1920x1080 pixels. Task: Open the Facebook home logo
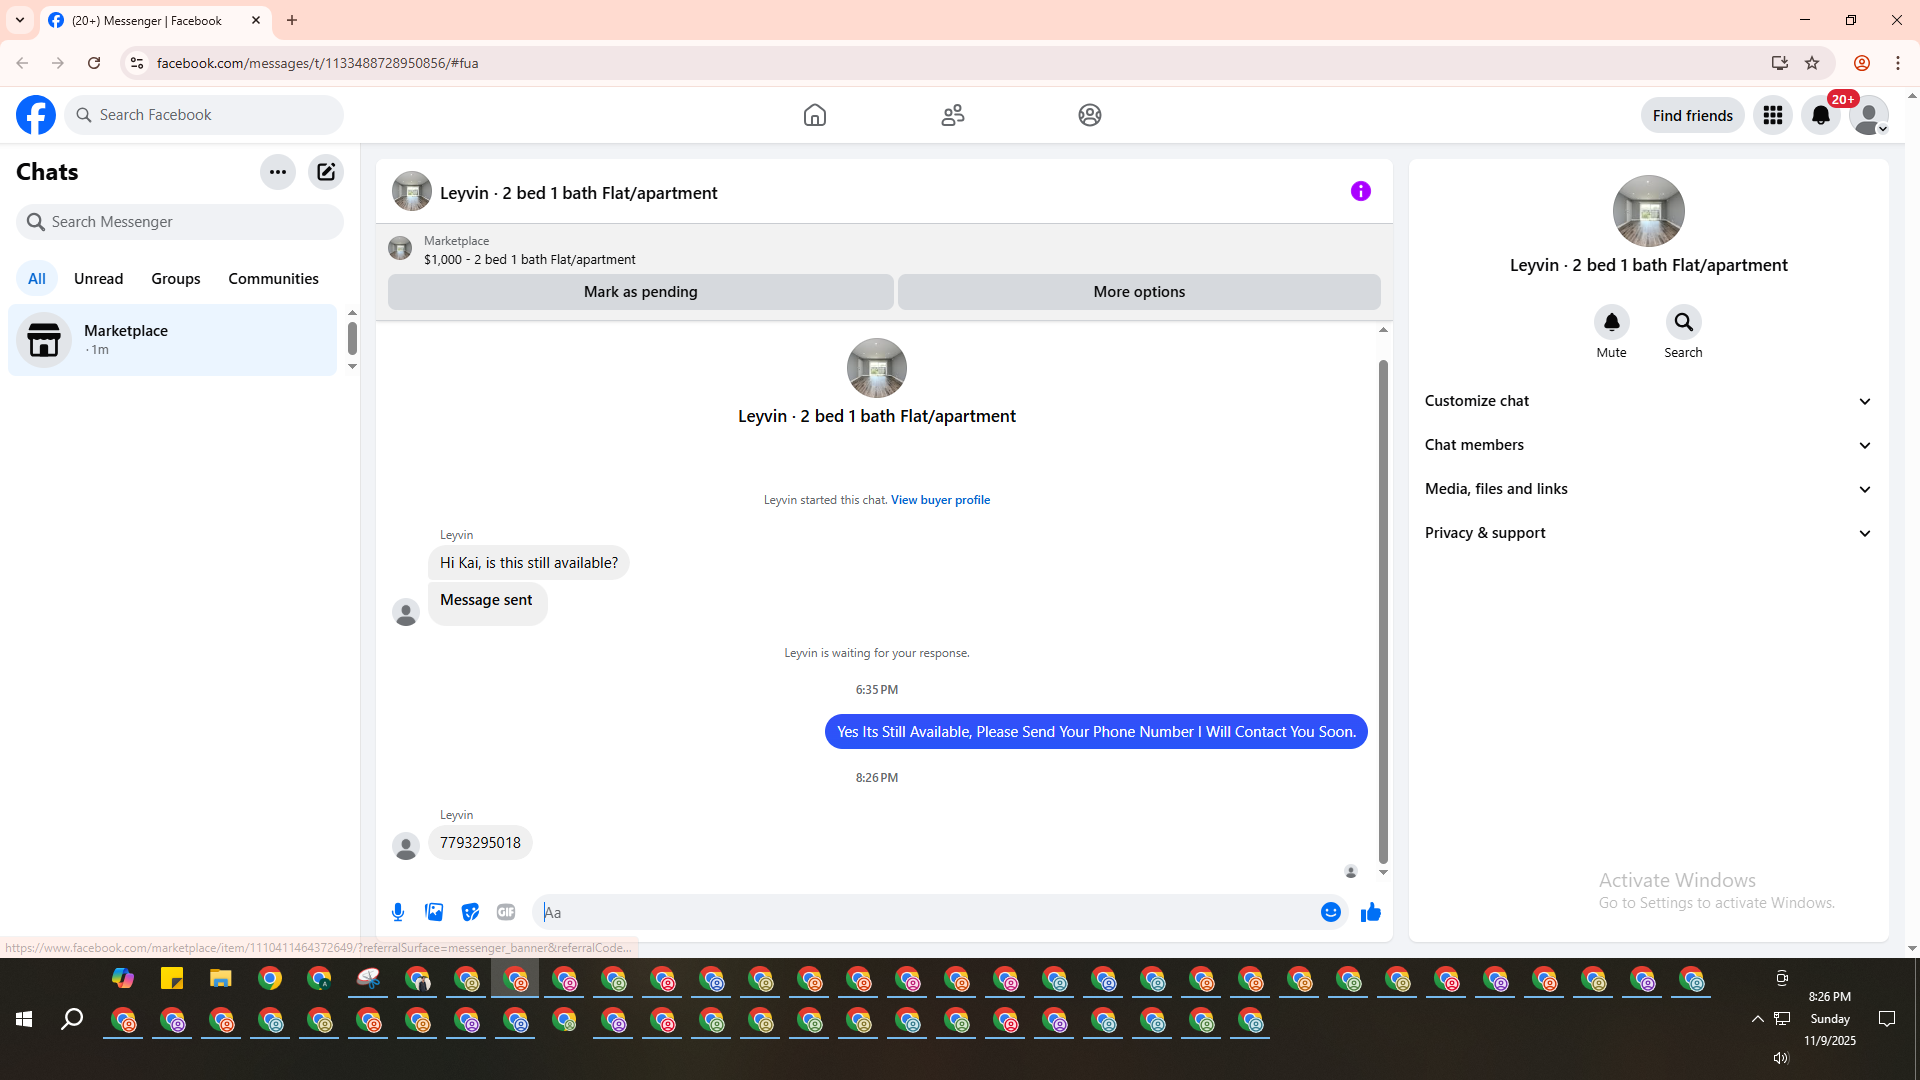click(x=36, y=115)
